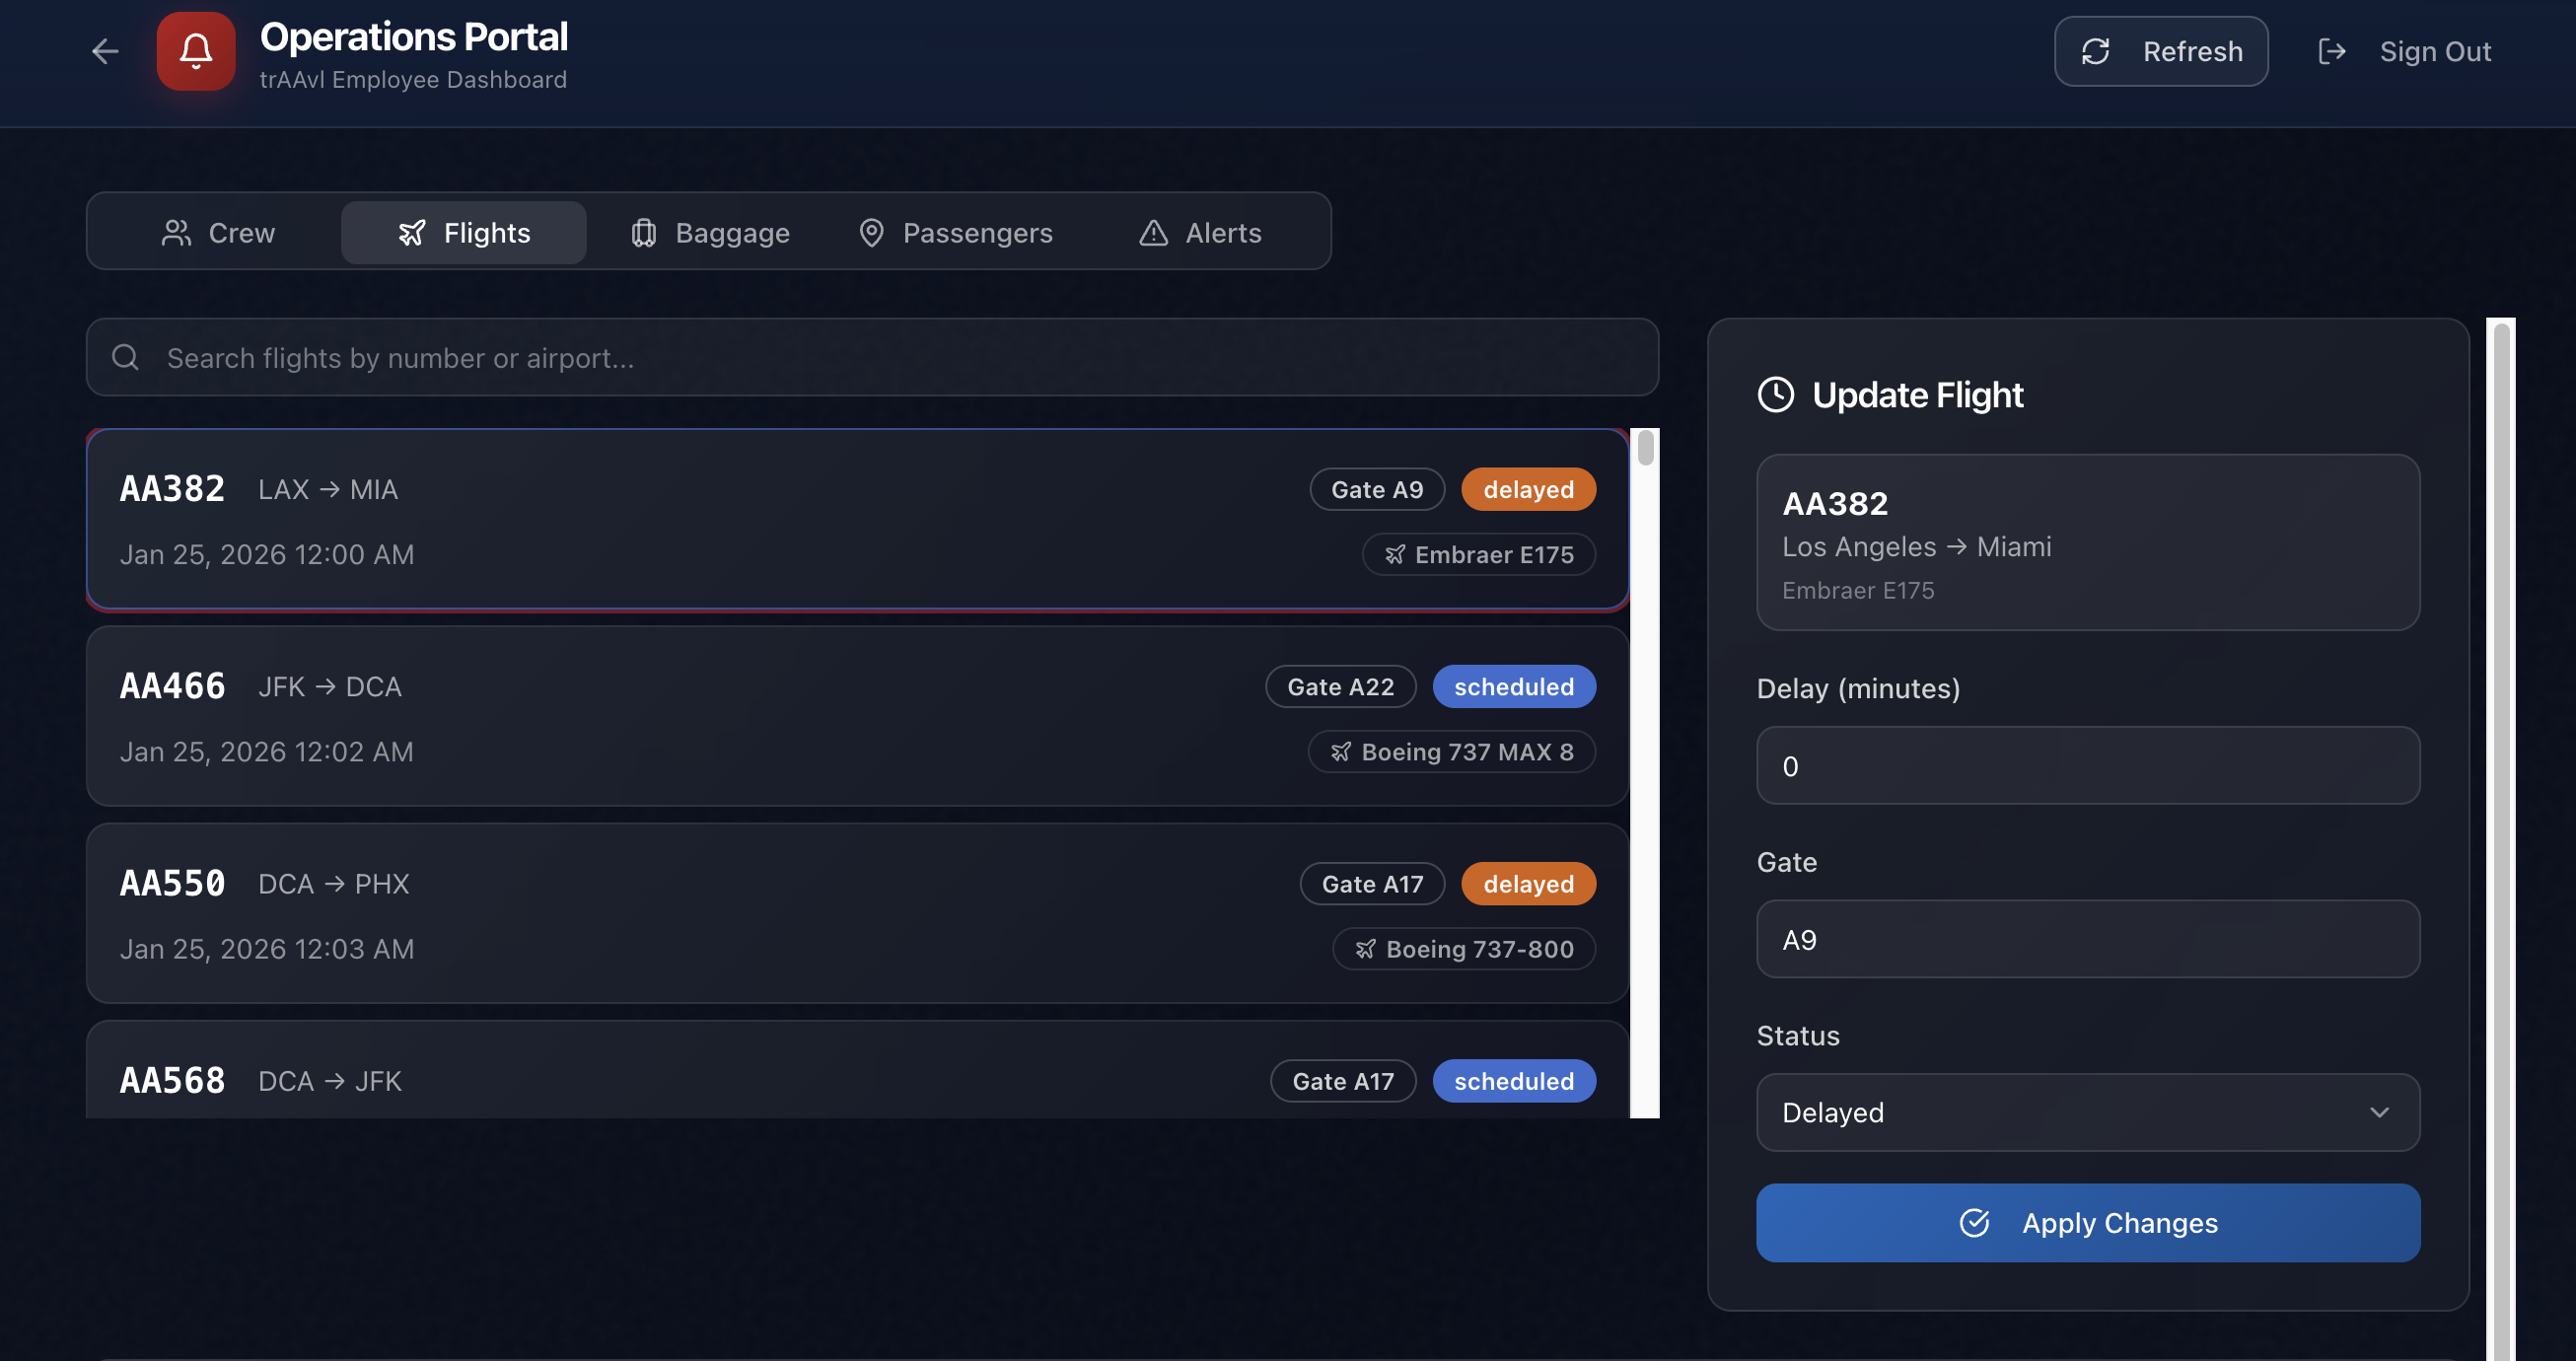Go to the Passengers tab

[955, 232]
